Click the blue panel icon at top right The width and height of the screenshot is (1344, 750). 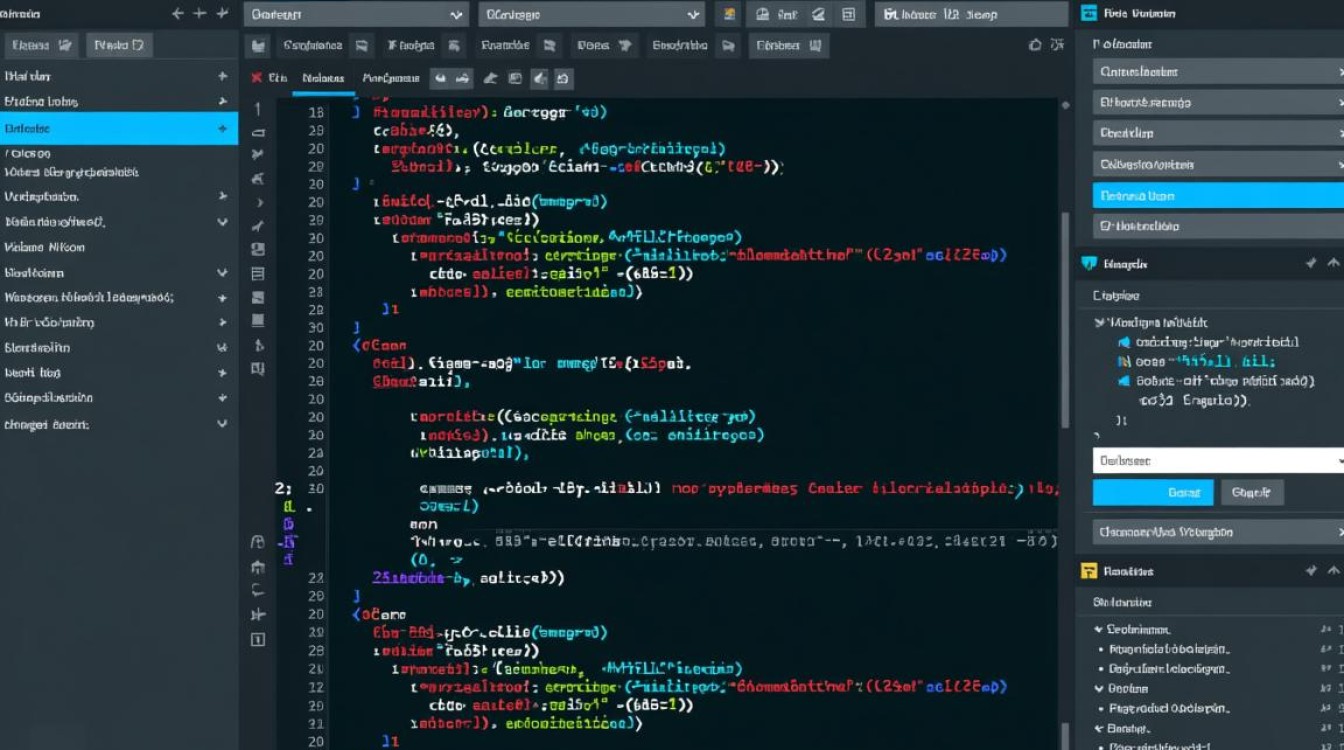[x=1089, y=14]
